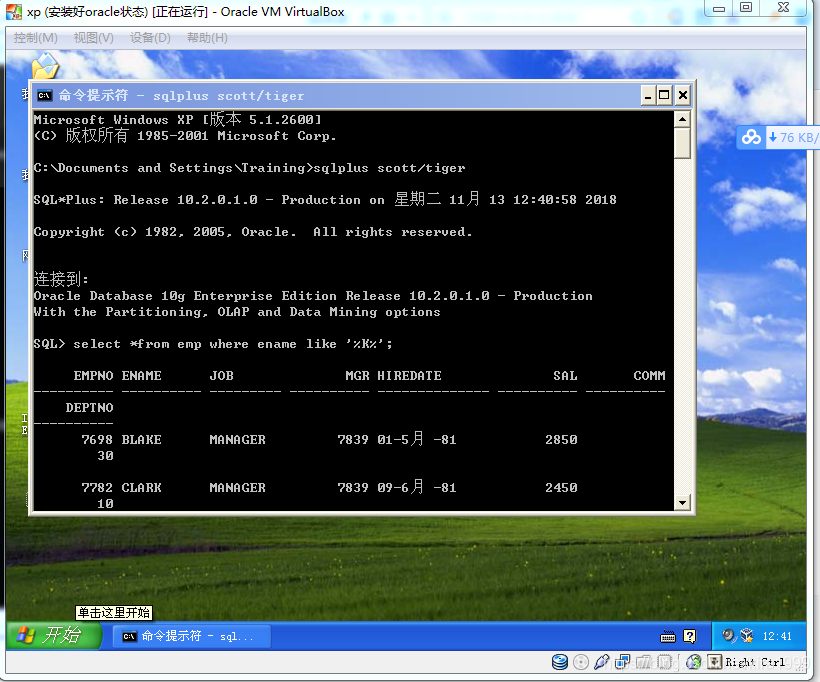Click the keyboard capture arrow icon
This screenshot has width=820, height=682.
(x=714, y=662)
